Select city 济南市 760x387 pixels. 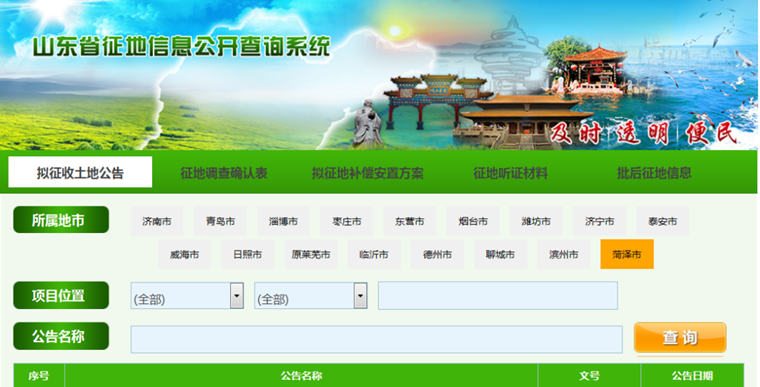[x=157, y=221]
